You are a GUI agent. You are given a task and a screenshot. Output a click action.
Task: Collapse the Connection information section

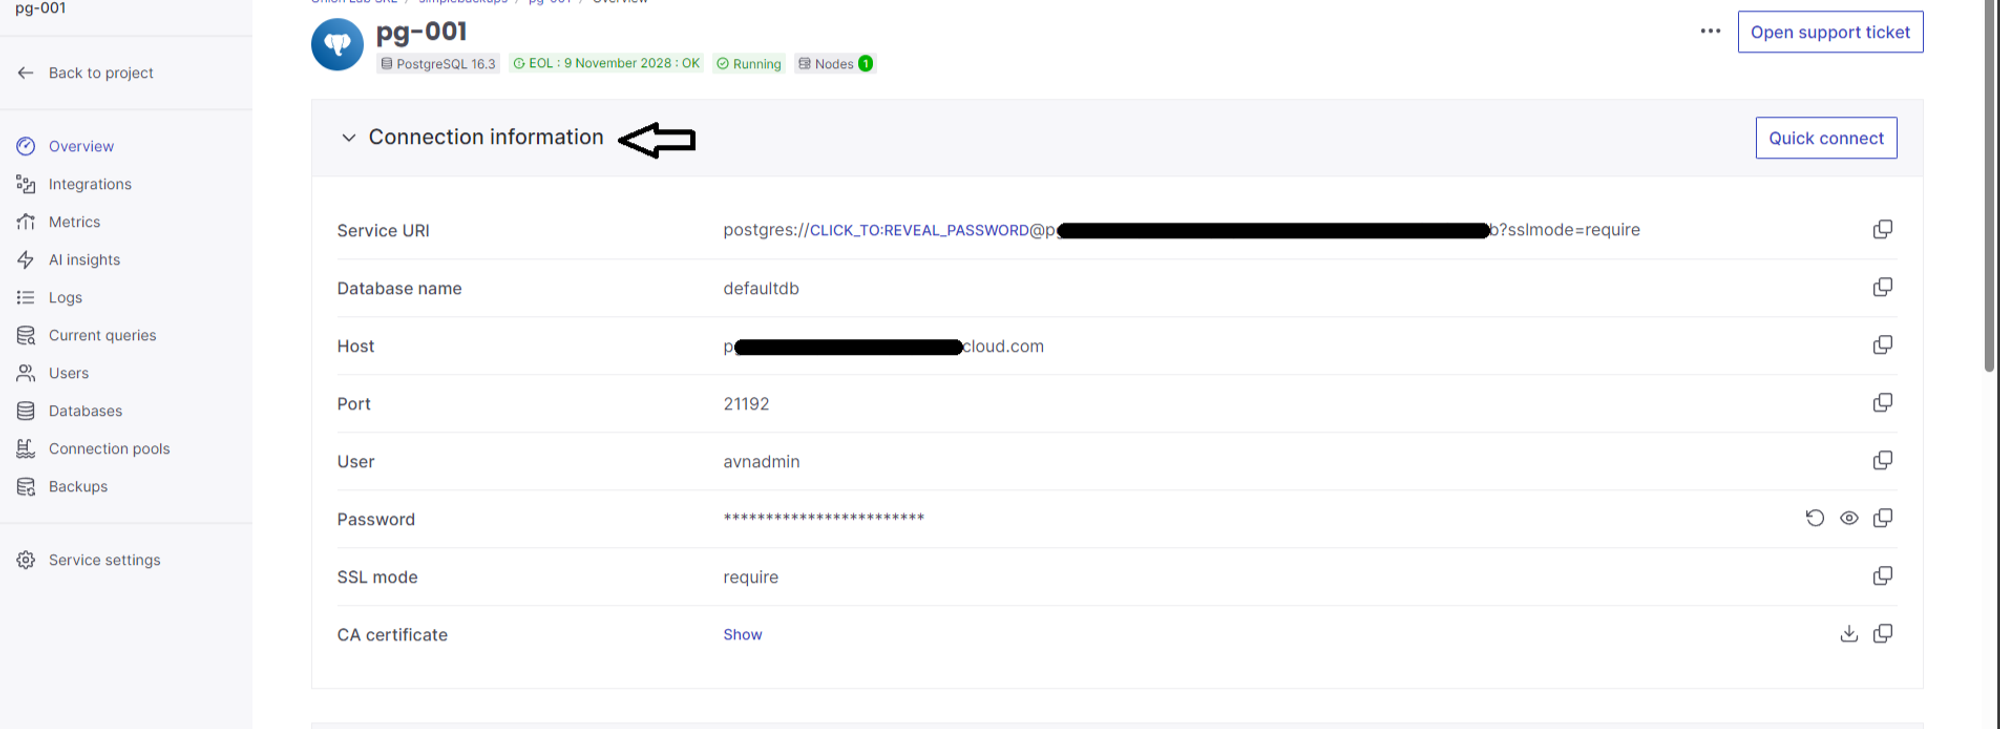click(348, 138)
